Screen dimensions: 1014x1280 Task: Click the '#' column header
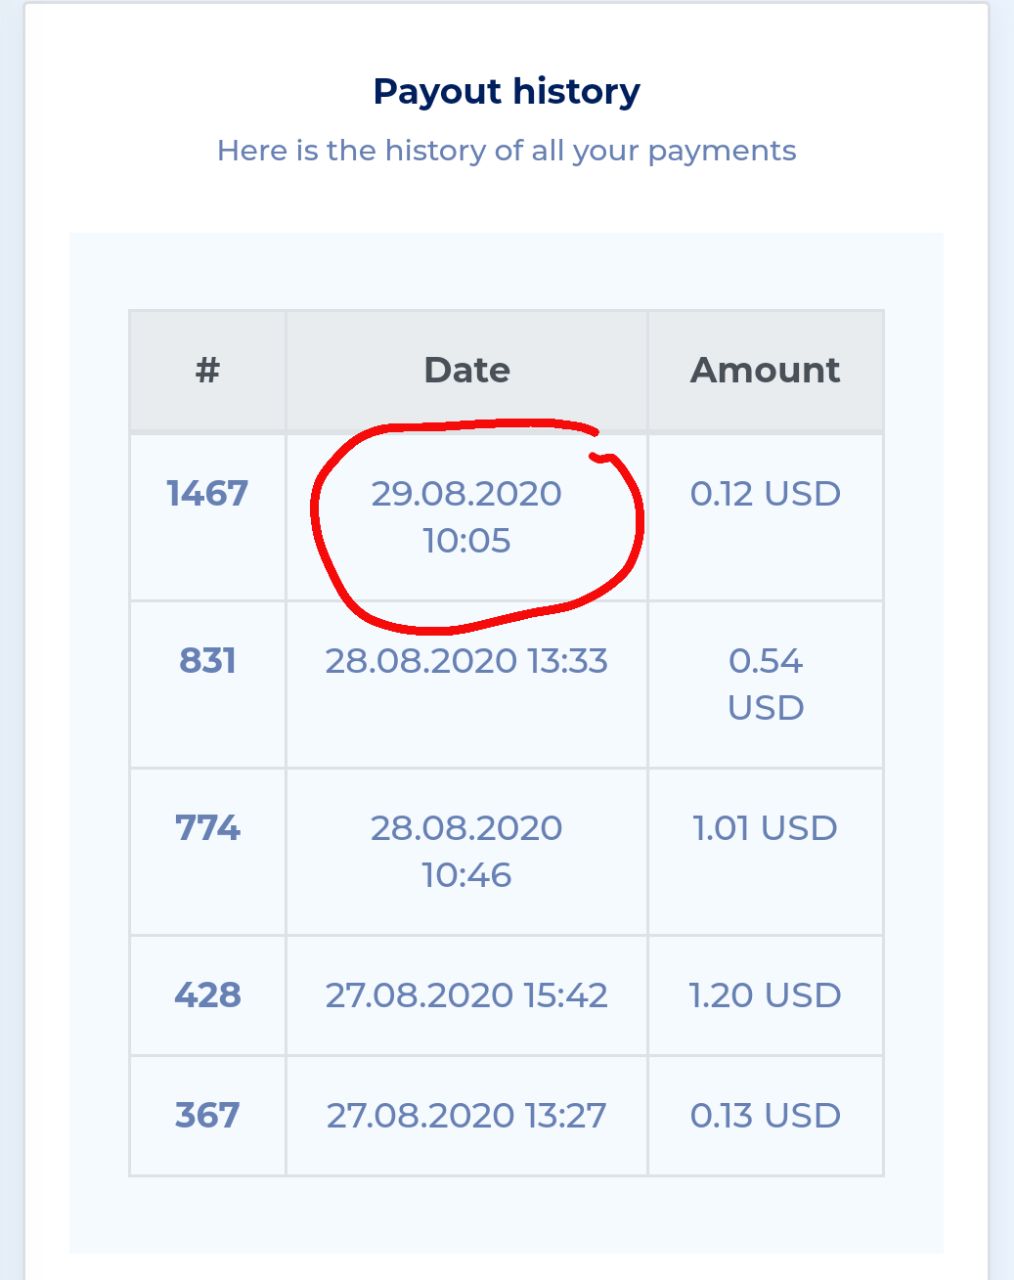click(207, 370)
